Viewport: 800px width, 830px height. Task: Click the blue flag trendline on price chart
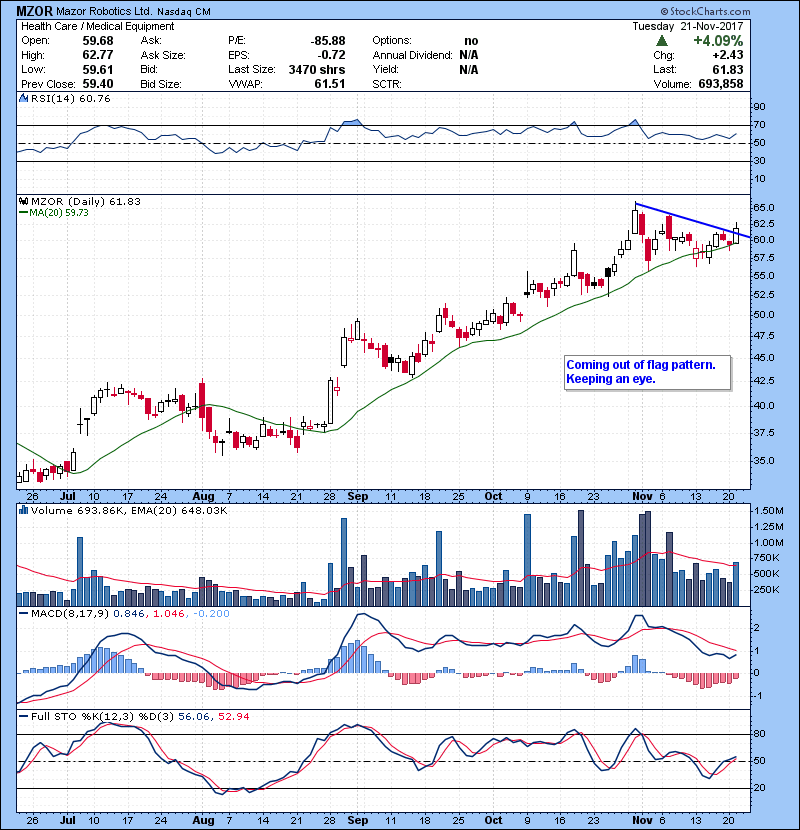(693, 220)
